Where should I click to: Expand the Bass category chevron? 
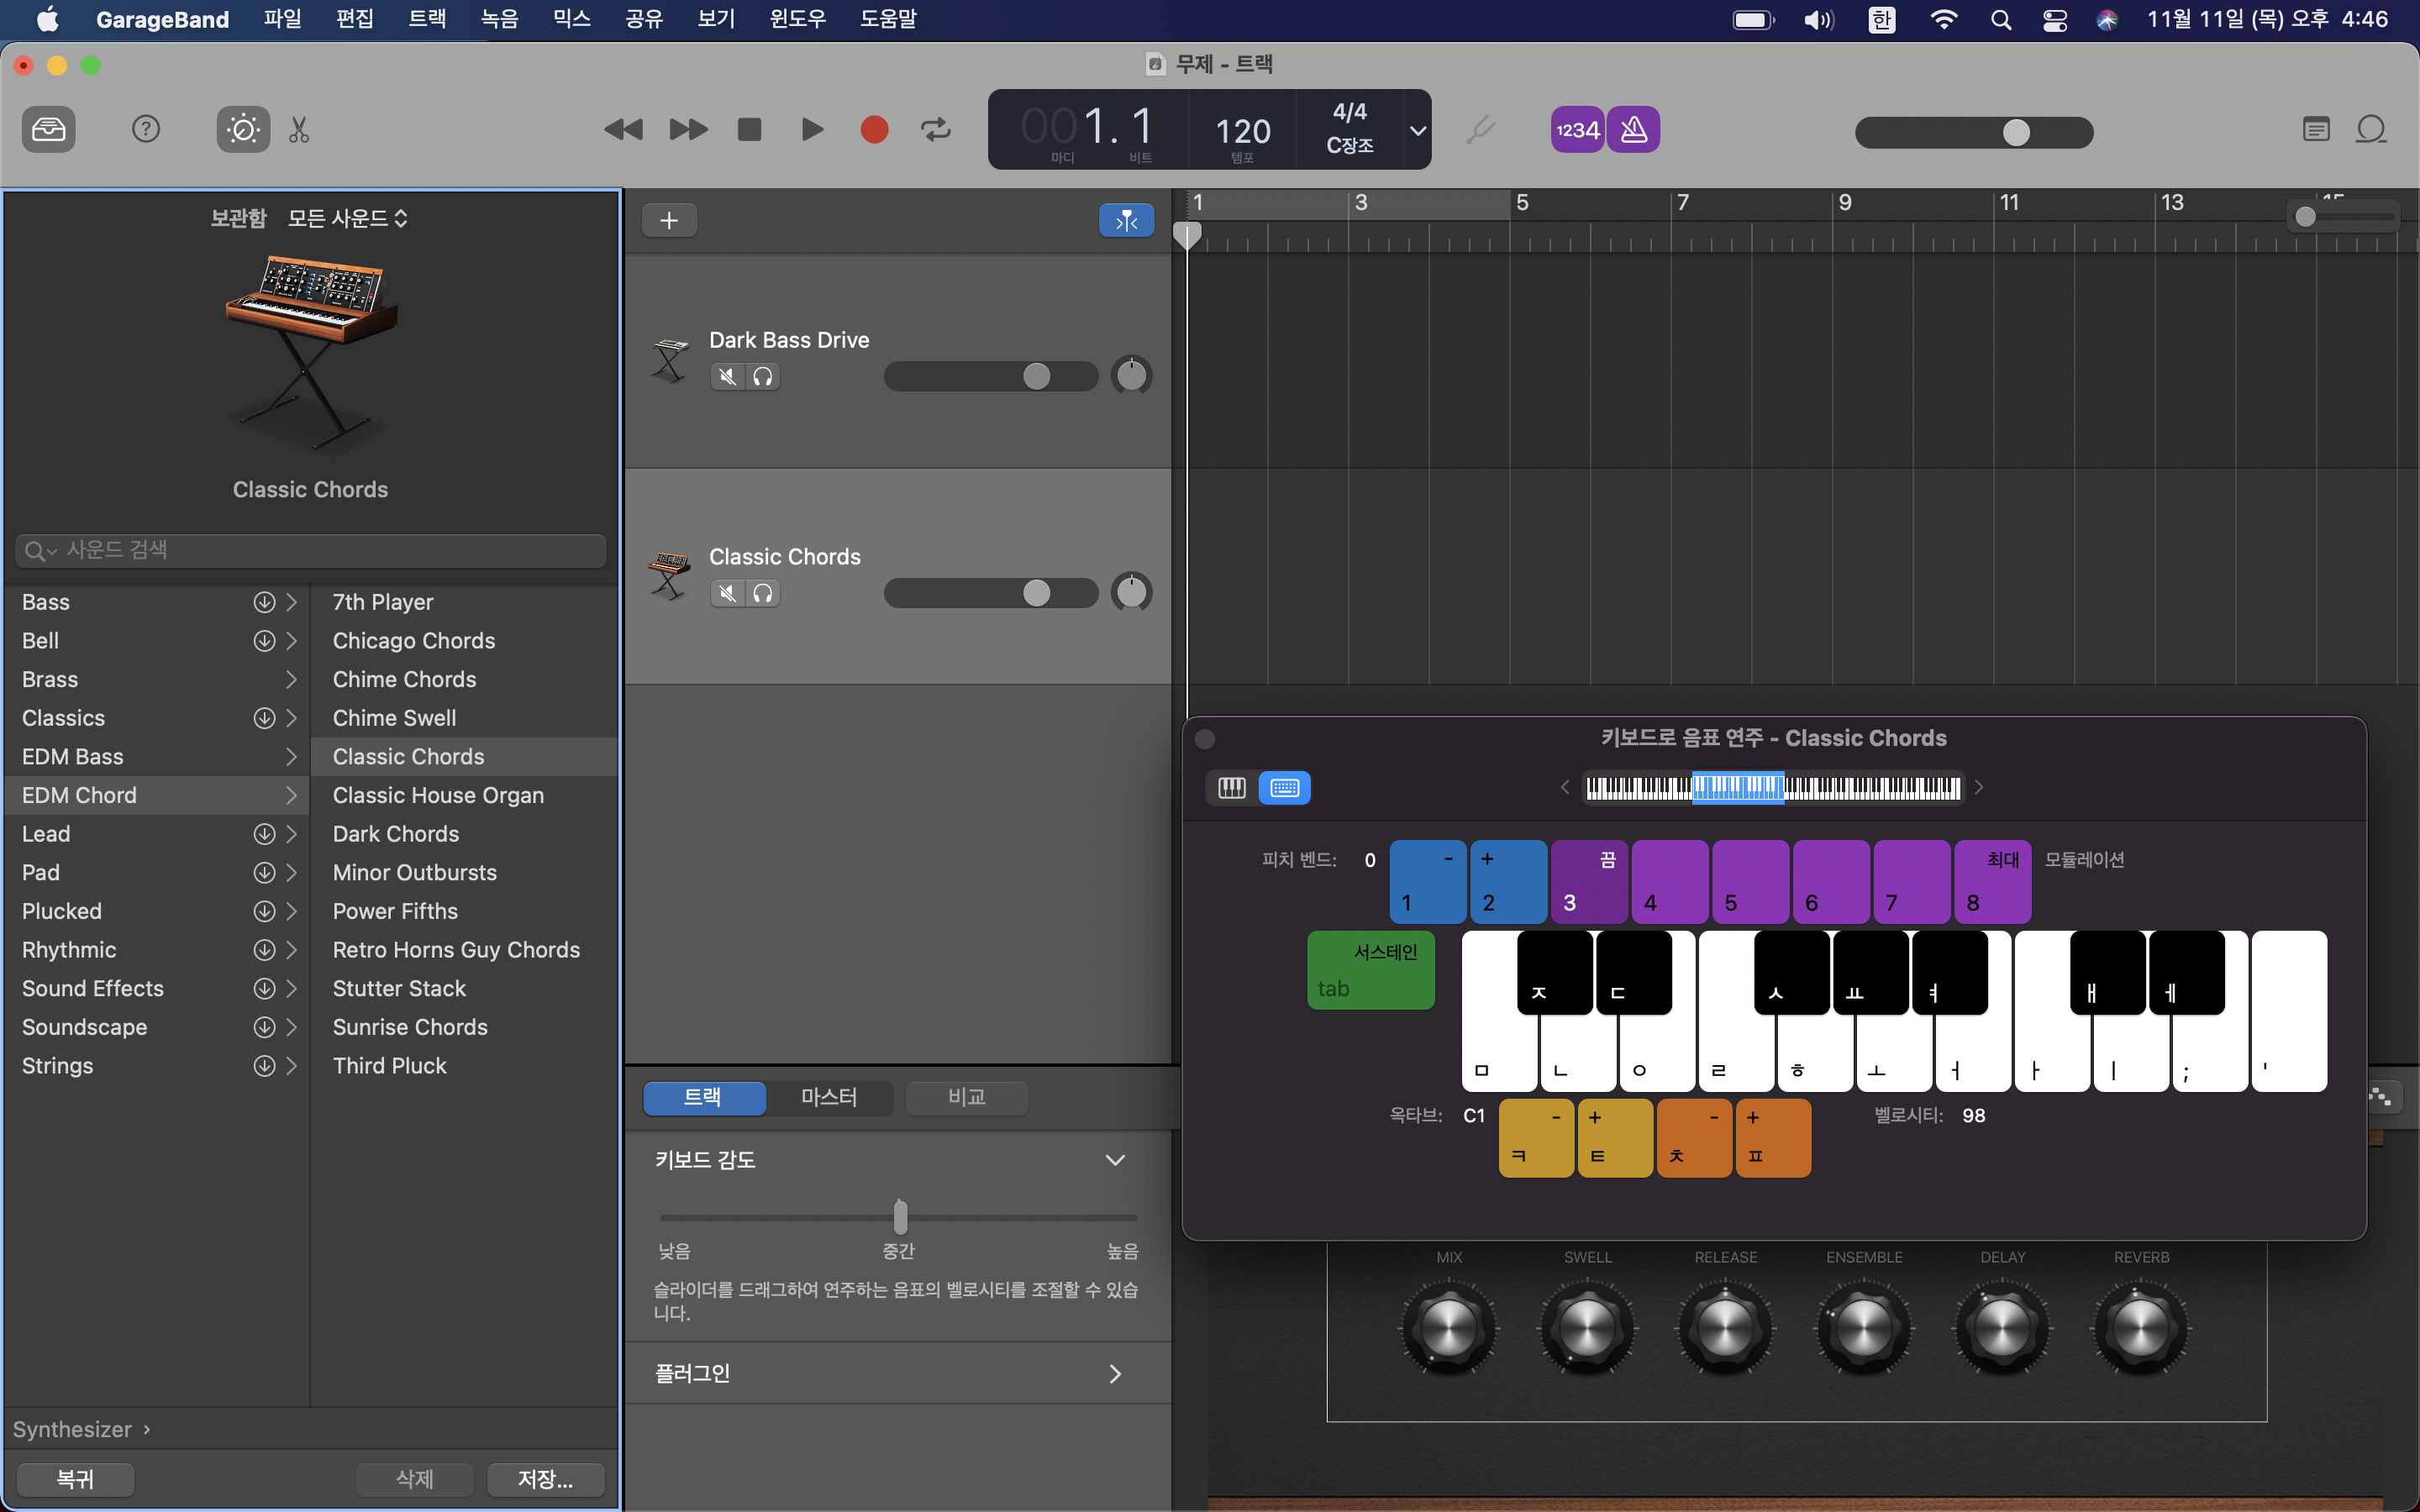(291, 602)
